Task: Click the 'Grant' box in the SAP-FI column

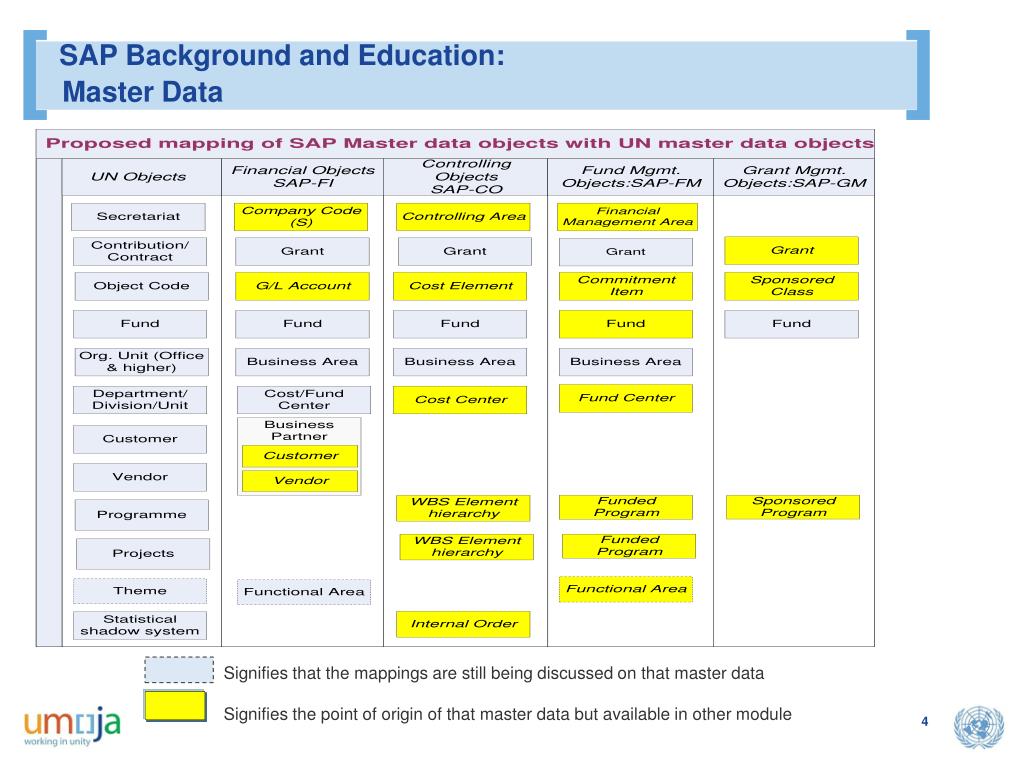Action: 302,251
